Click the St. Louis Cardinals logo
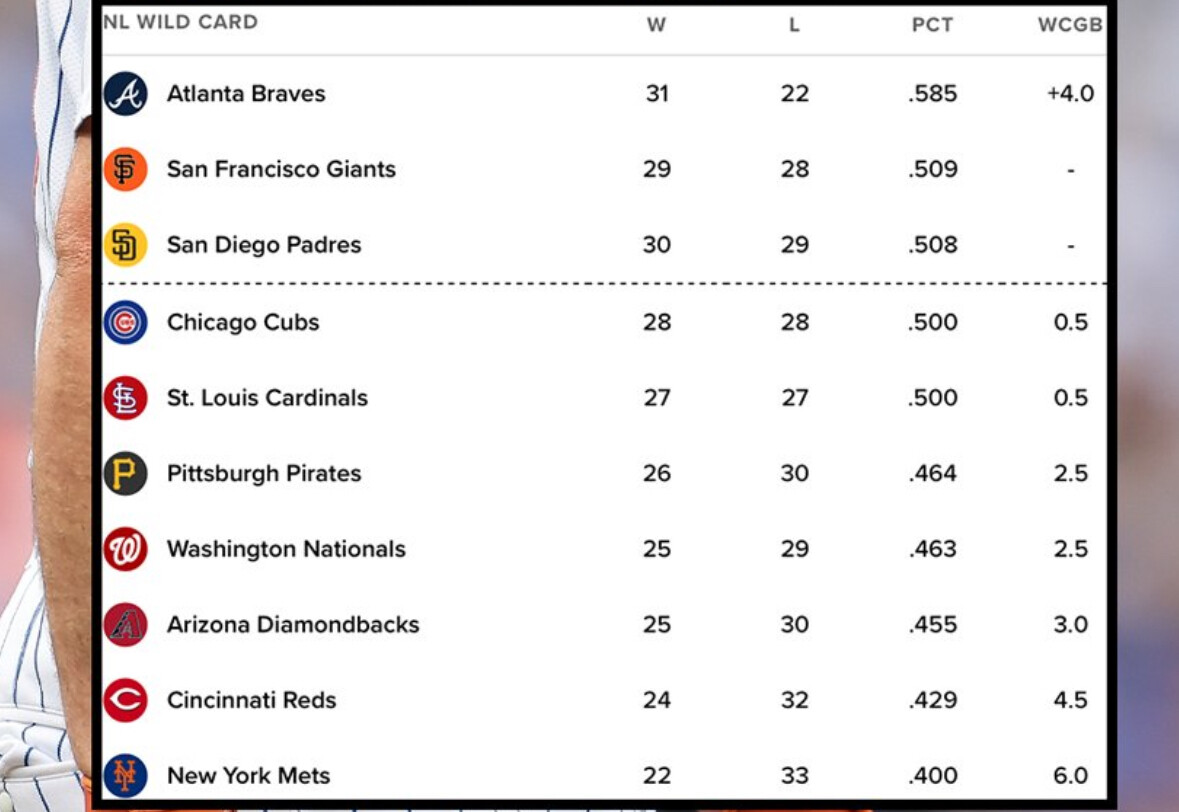This screenshot has width=1179, height=812. point(126,398)
